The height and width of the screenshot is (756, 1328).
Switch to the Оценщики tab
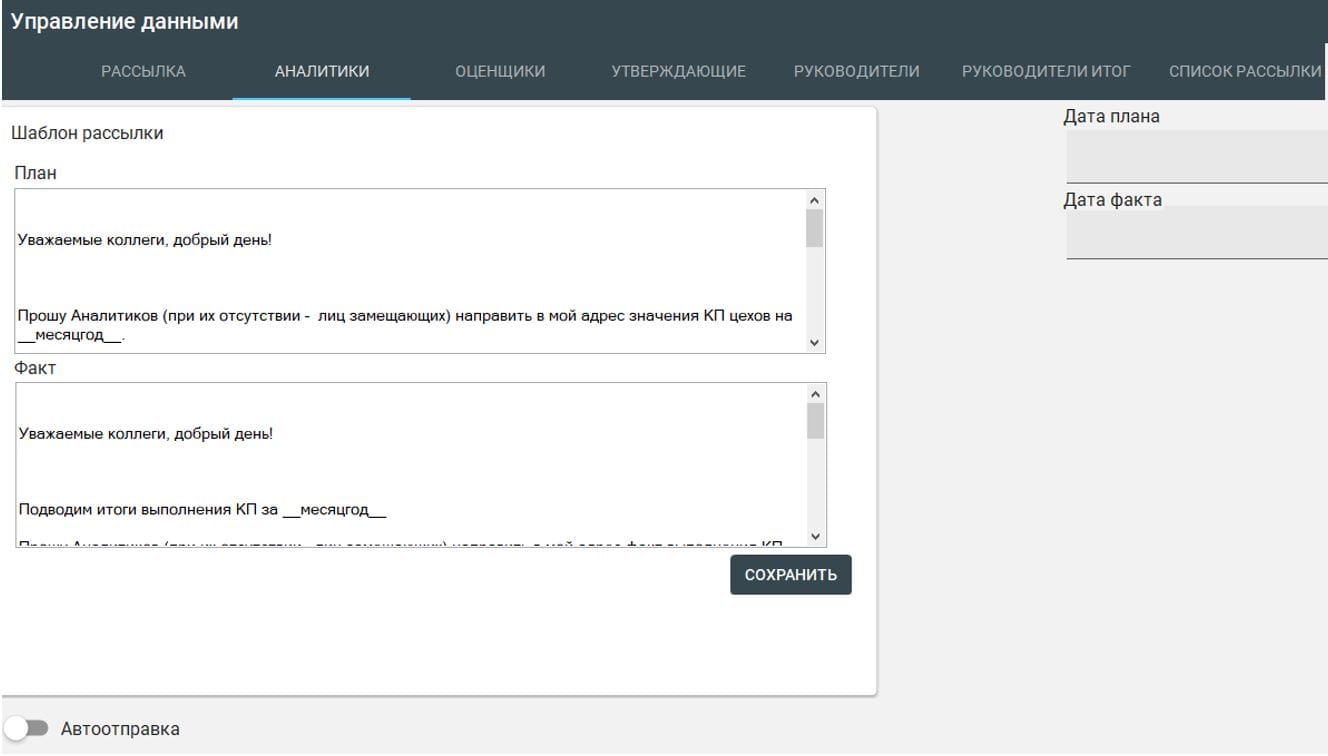[x=500, y=71]
